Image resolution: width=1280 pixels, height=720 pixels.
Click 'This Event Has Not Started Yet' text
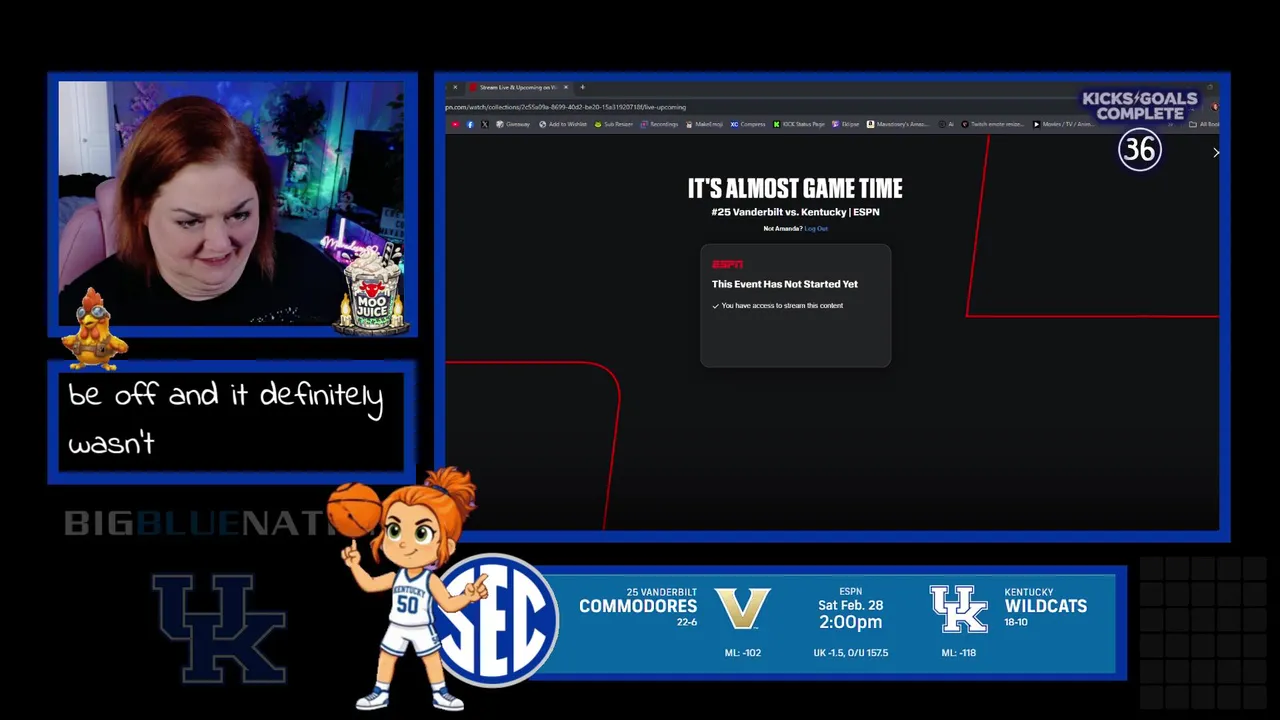785,284
